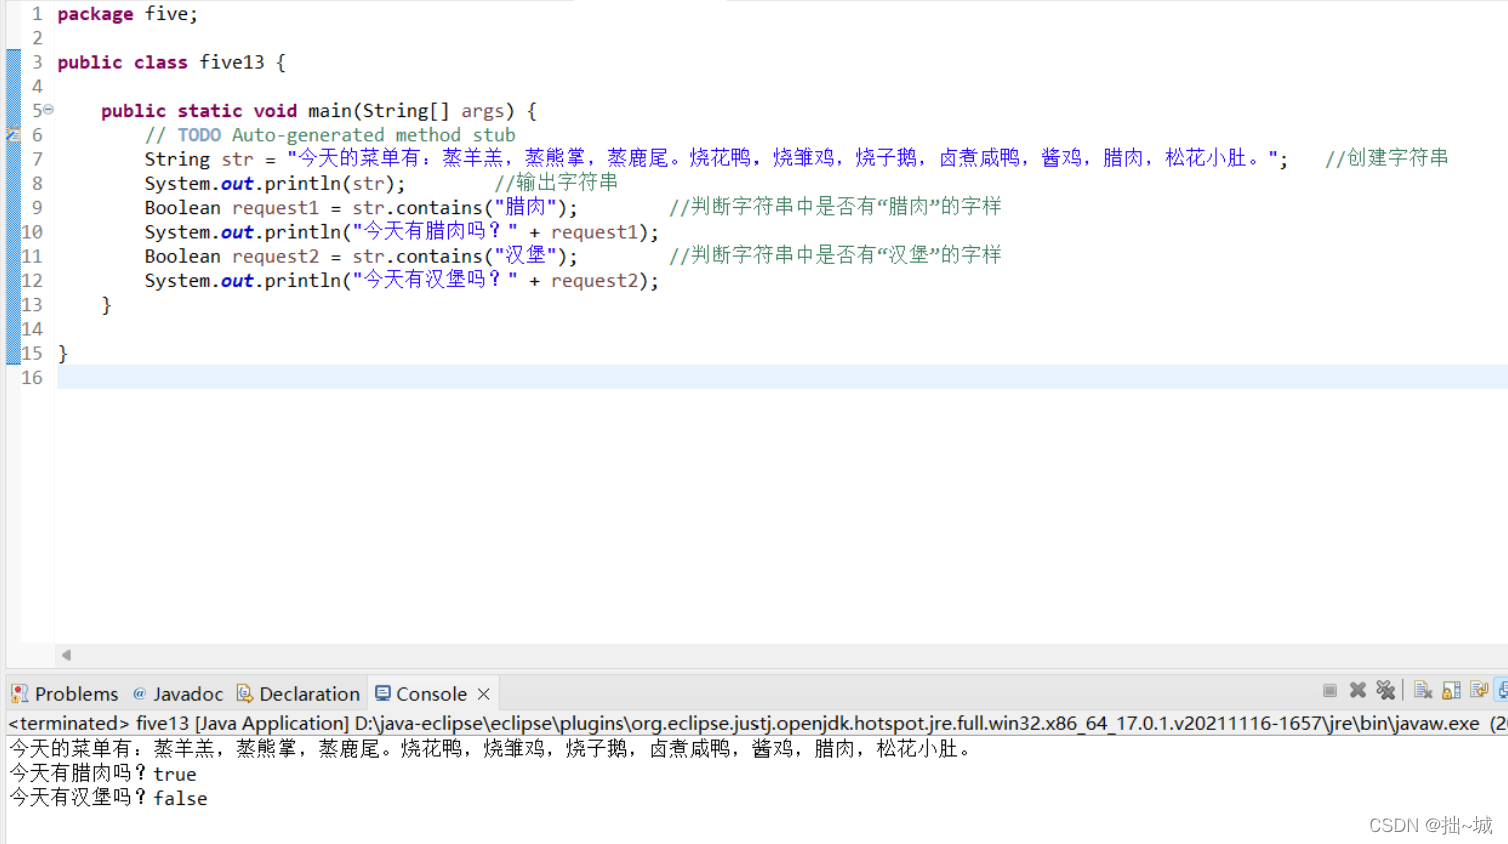Click the highlighted Display Selected Console icon
This screenshot has height=844, width=1508.
[x=1501, y=689]
